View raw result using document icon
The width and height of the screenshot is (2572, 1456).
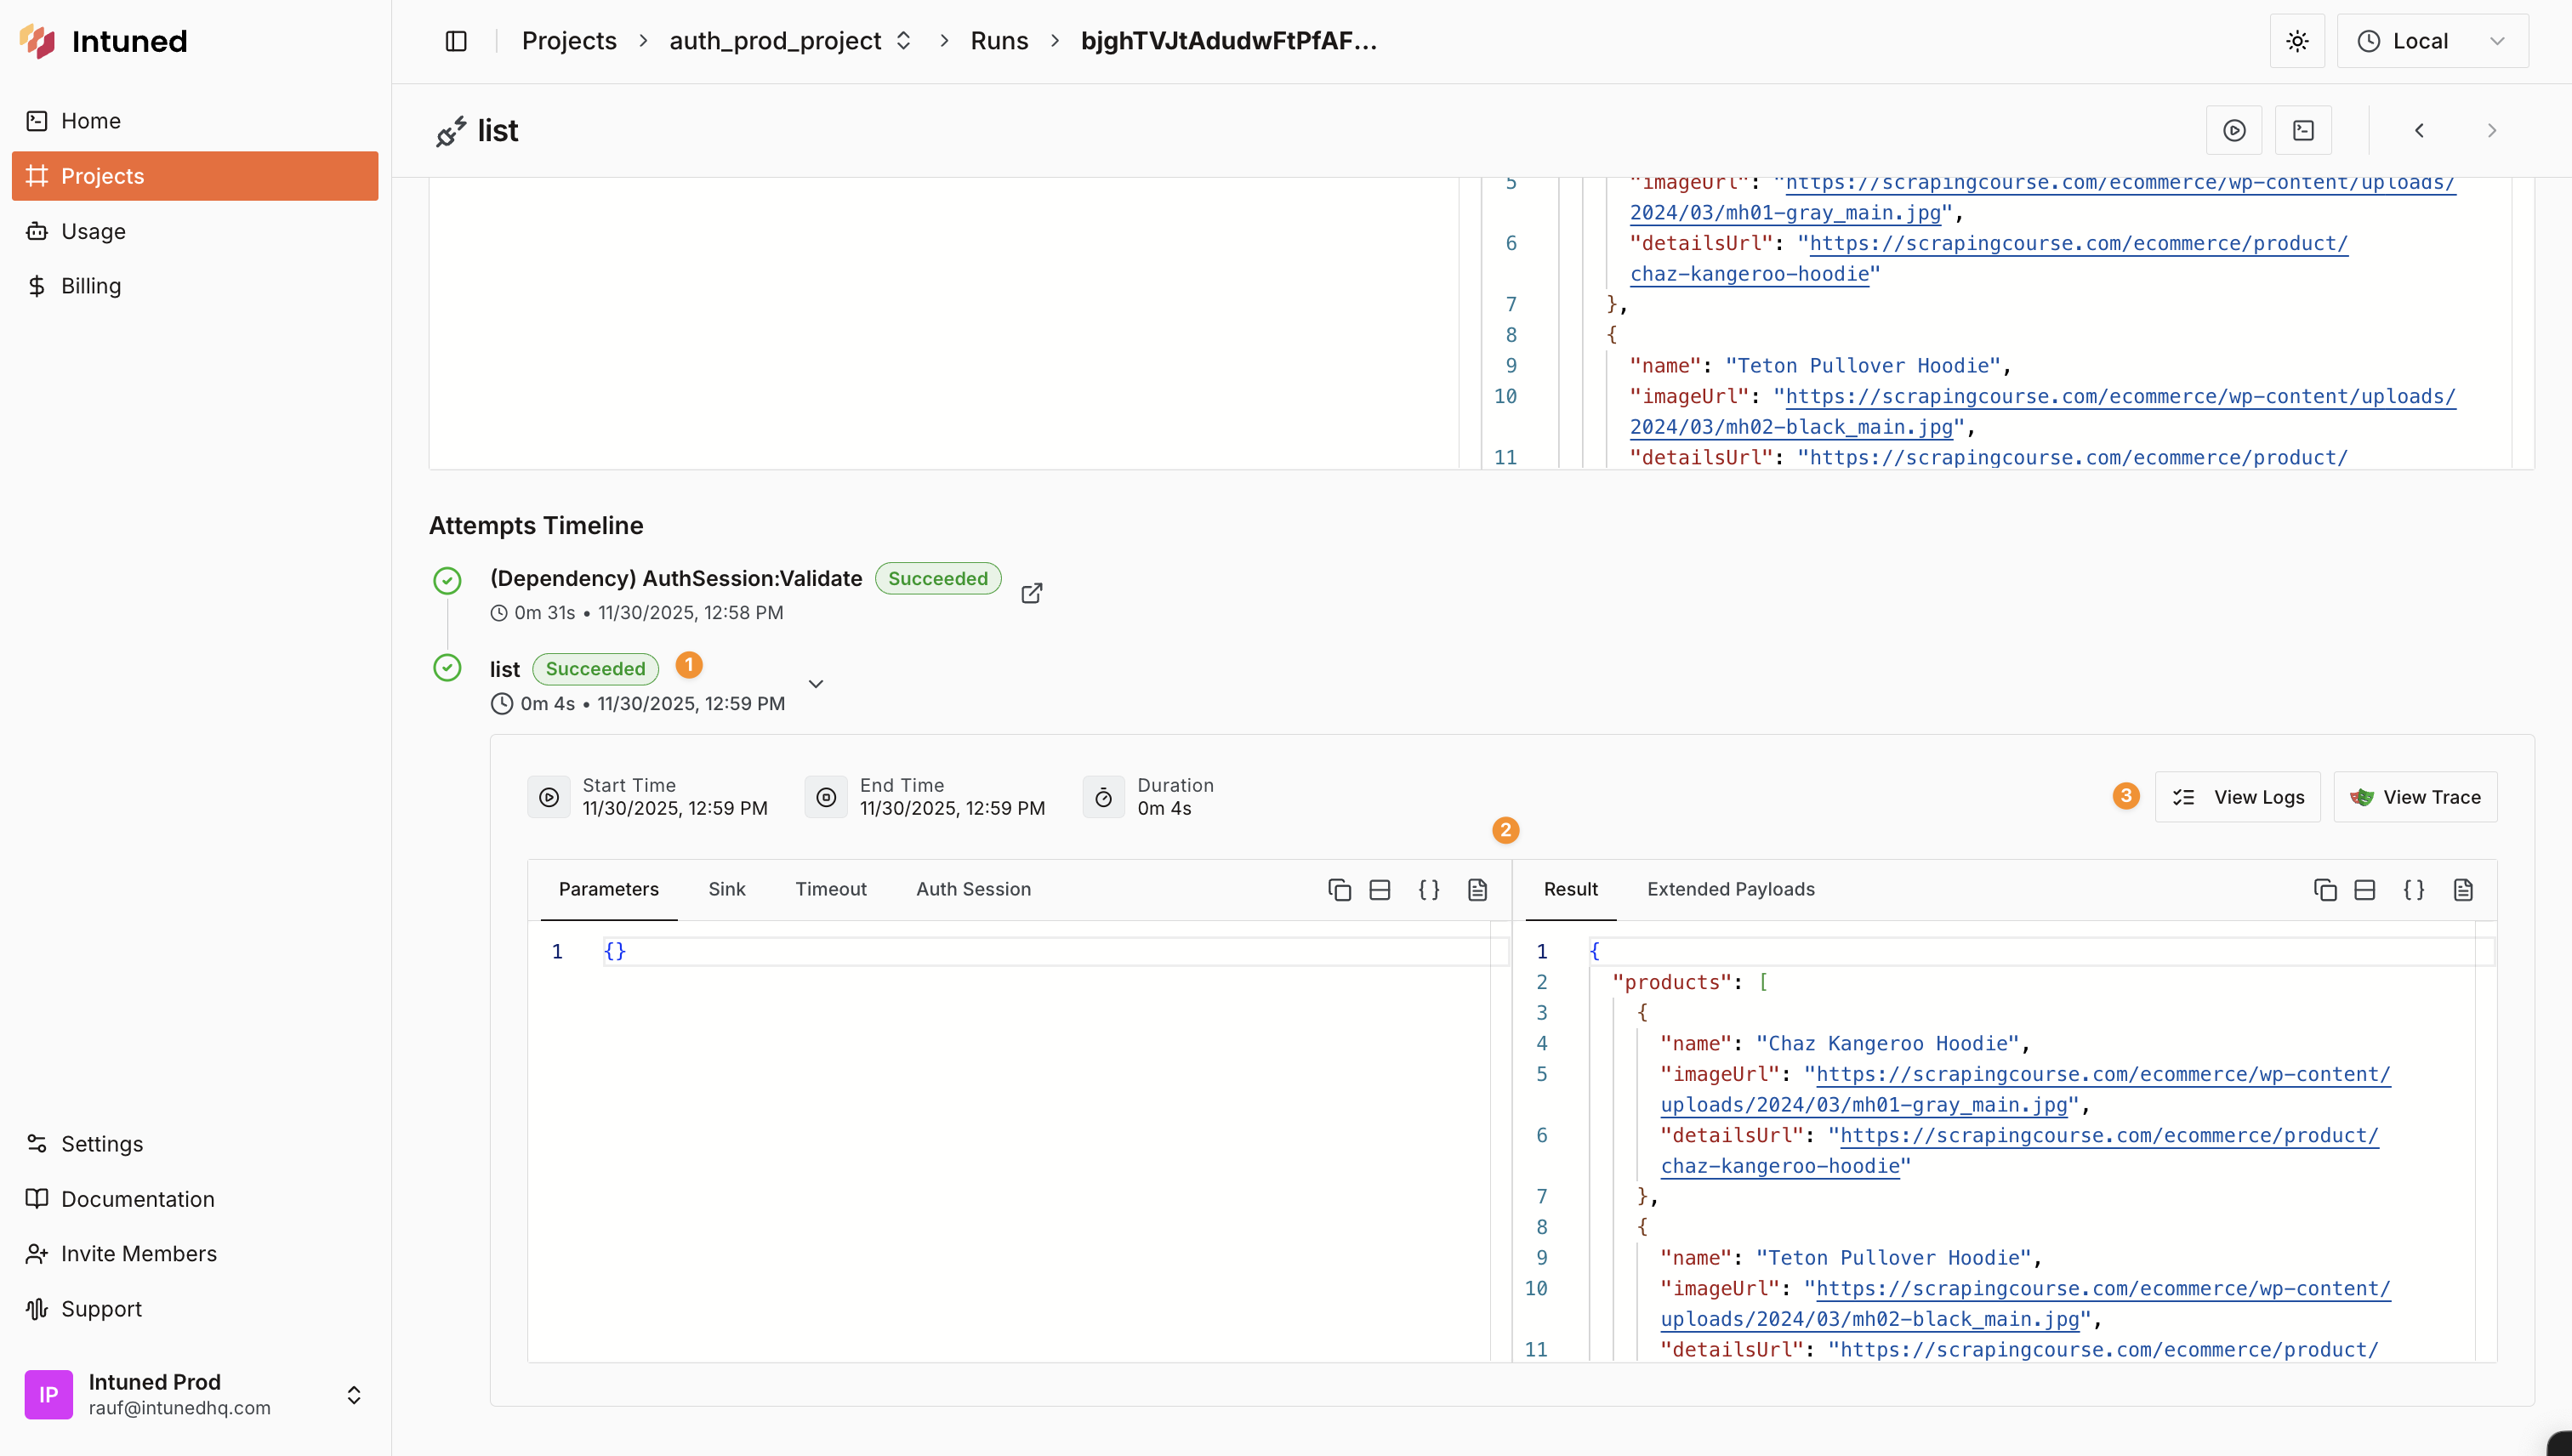click(2463, 890)
